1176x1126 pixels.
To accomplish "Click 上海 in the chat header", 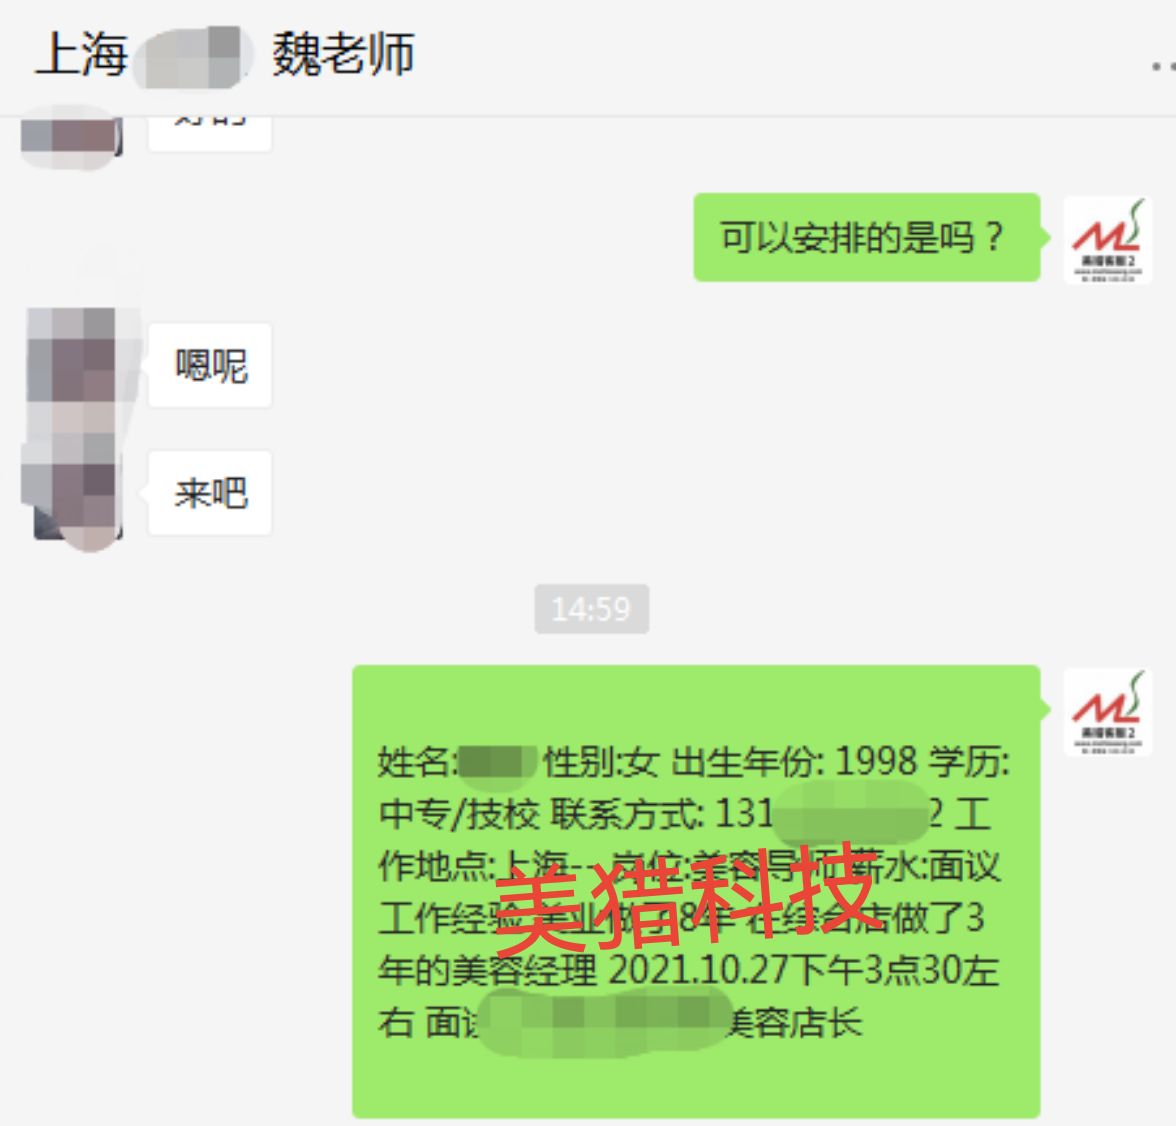I will 82,54.
